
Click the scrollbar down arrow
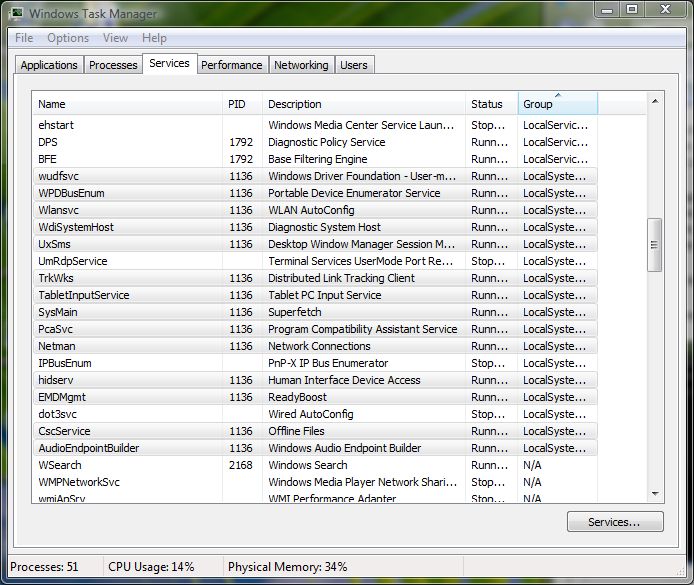tap(655, 493)
